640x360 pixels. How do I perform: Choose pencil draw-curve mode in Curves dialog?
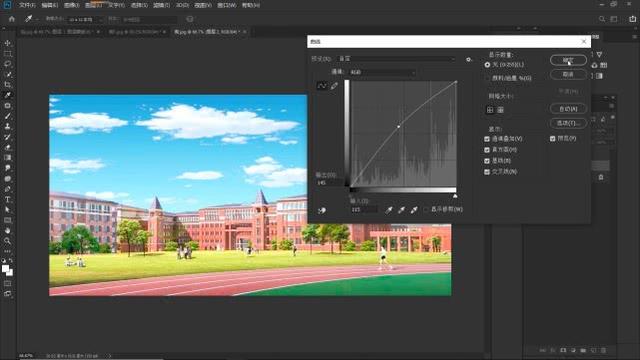pos(334,86)
